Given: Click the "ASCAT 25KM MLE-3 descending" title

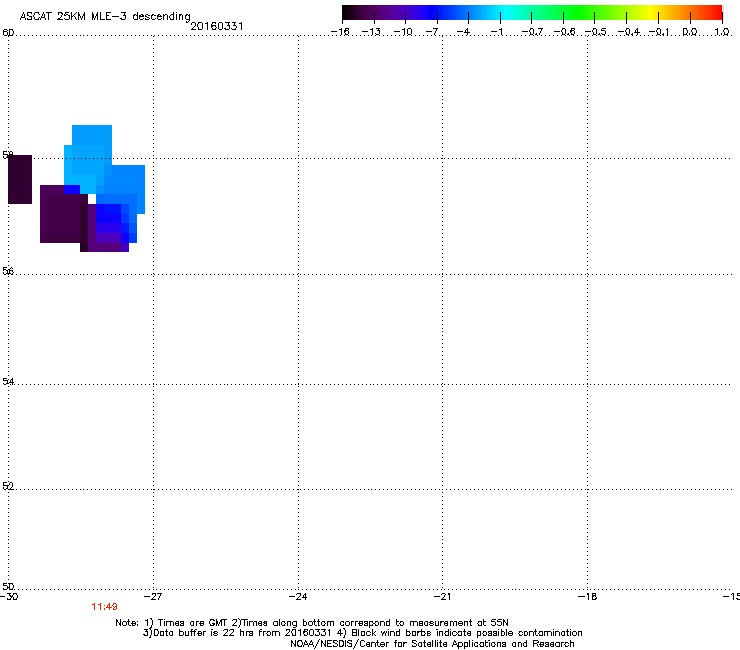Looking at the screenshot, I should tap(105, 16).
